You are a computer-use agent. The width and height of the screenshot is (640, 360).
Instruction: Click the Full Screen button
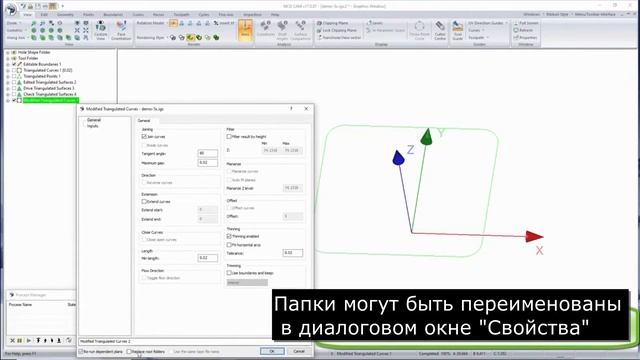tap(526, 23)
